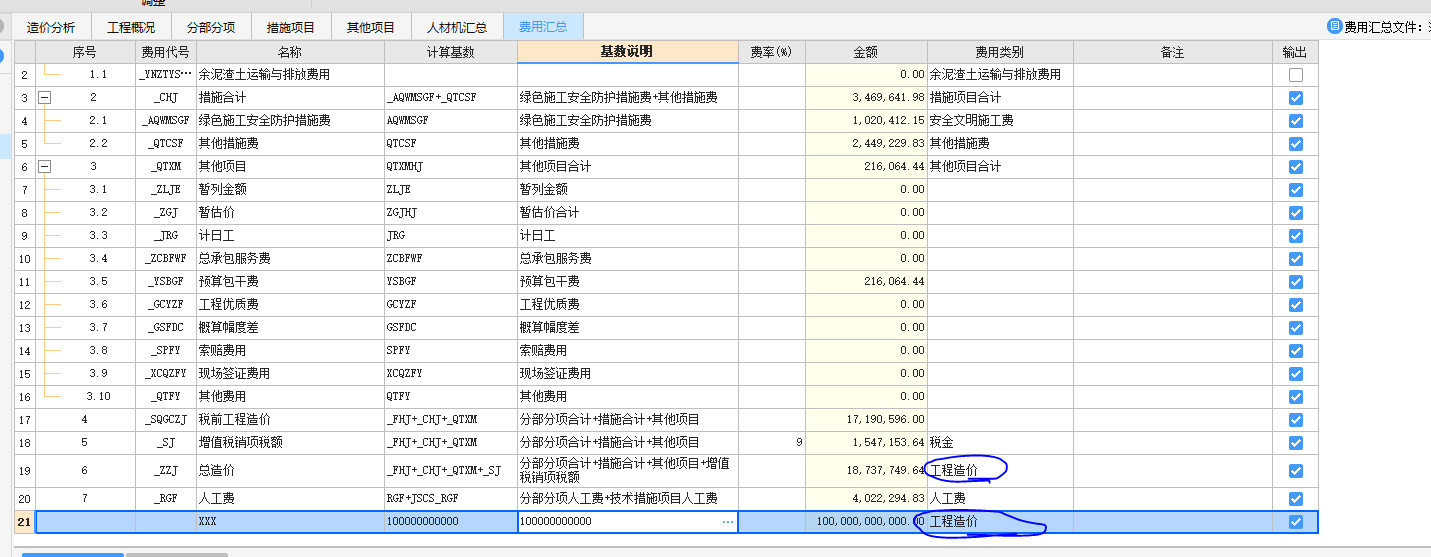Select the 措施项目 tab
The height and width of the screenshot is (557, 1431).
291,27
